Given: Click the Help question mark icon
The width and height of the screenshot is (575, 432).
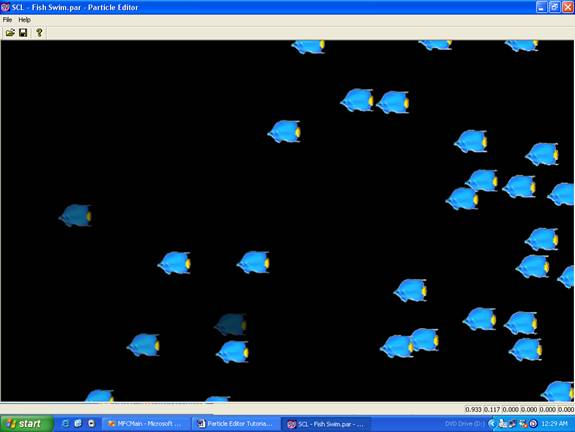Looking at the screenshot, I should coord(39,33).
